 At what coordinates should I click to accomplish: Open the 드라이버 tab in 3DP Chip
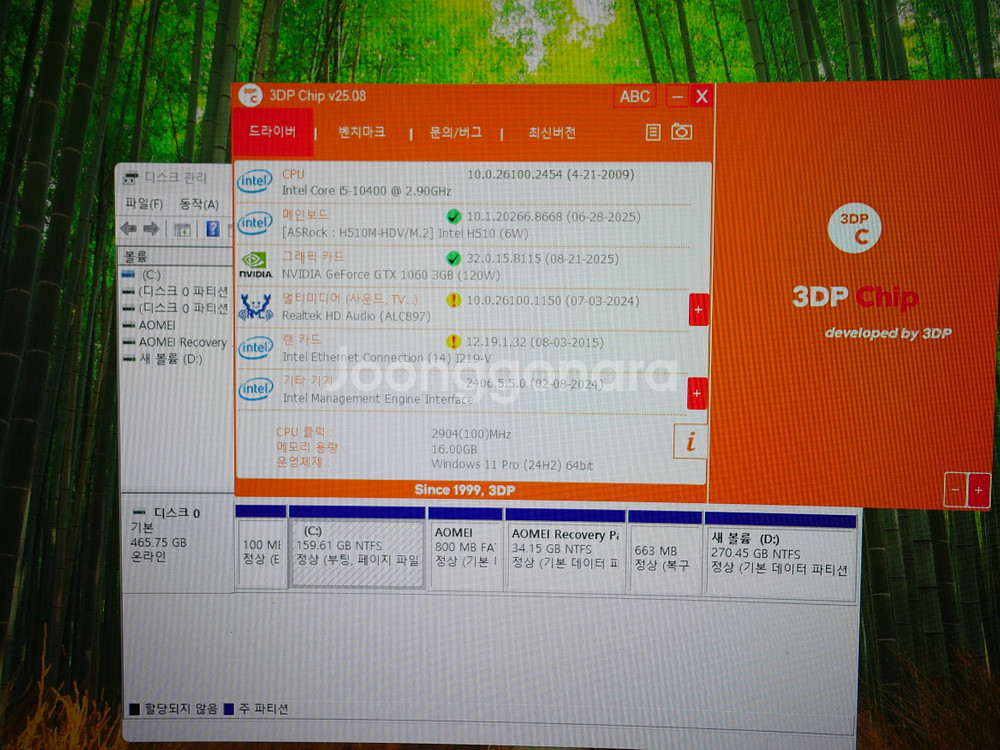pyautogui.click(x=272, y=131)
